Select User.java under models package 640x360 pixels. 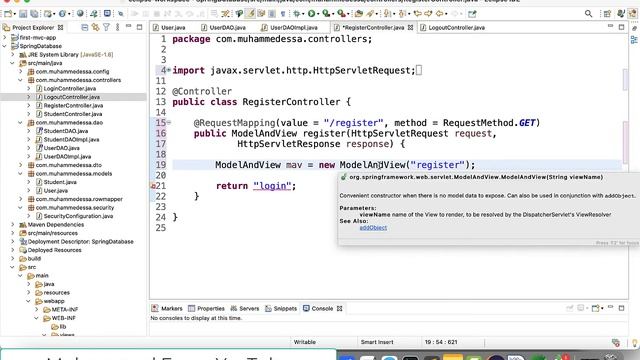[56, 191]
